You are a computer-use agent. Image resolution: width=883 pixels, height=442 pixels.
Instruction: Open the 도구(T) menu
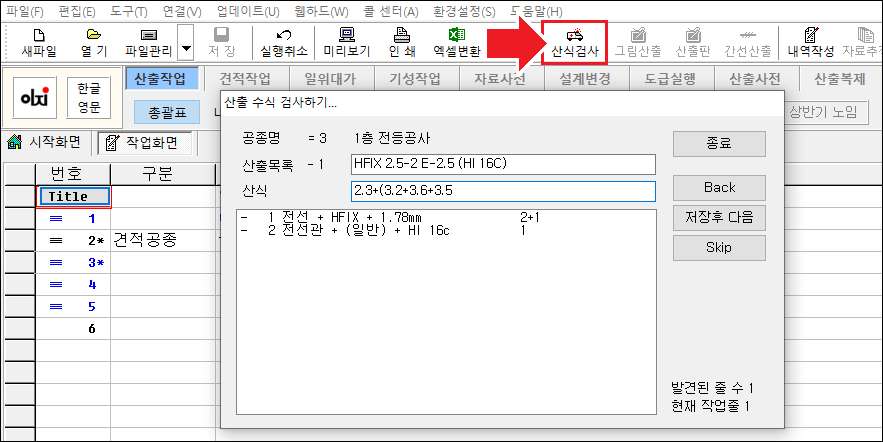[x=128, y=11]
